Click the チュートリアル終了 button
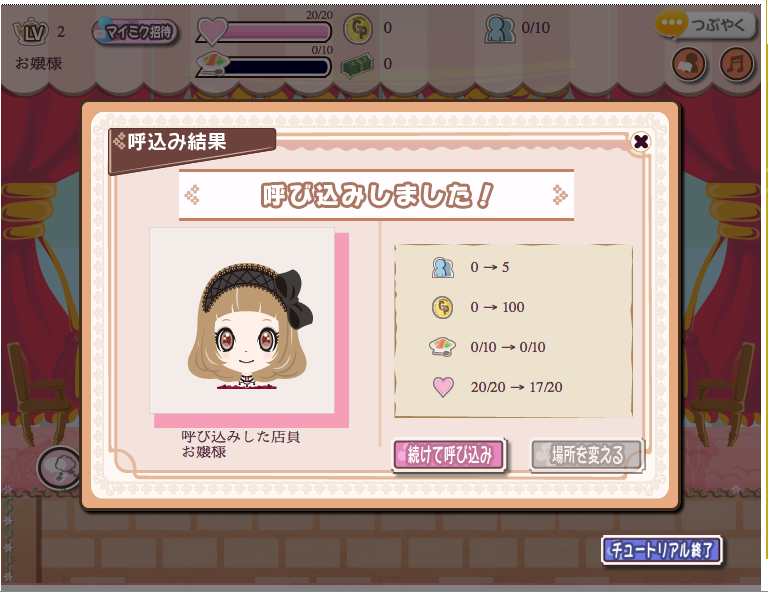768x592 pixels. (x=662, y=550)
